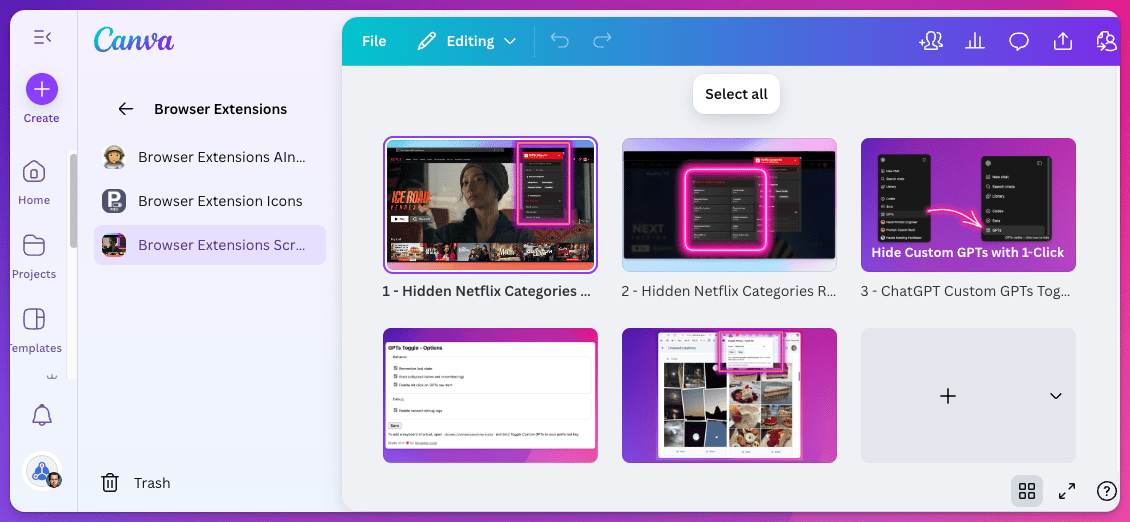Click the icon beside Browser Extension Icons

(114, 201)
